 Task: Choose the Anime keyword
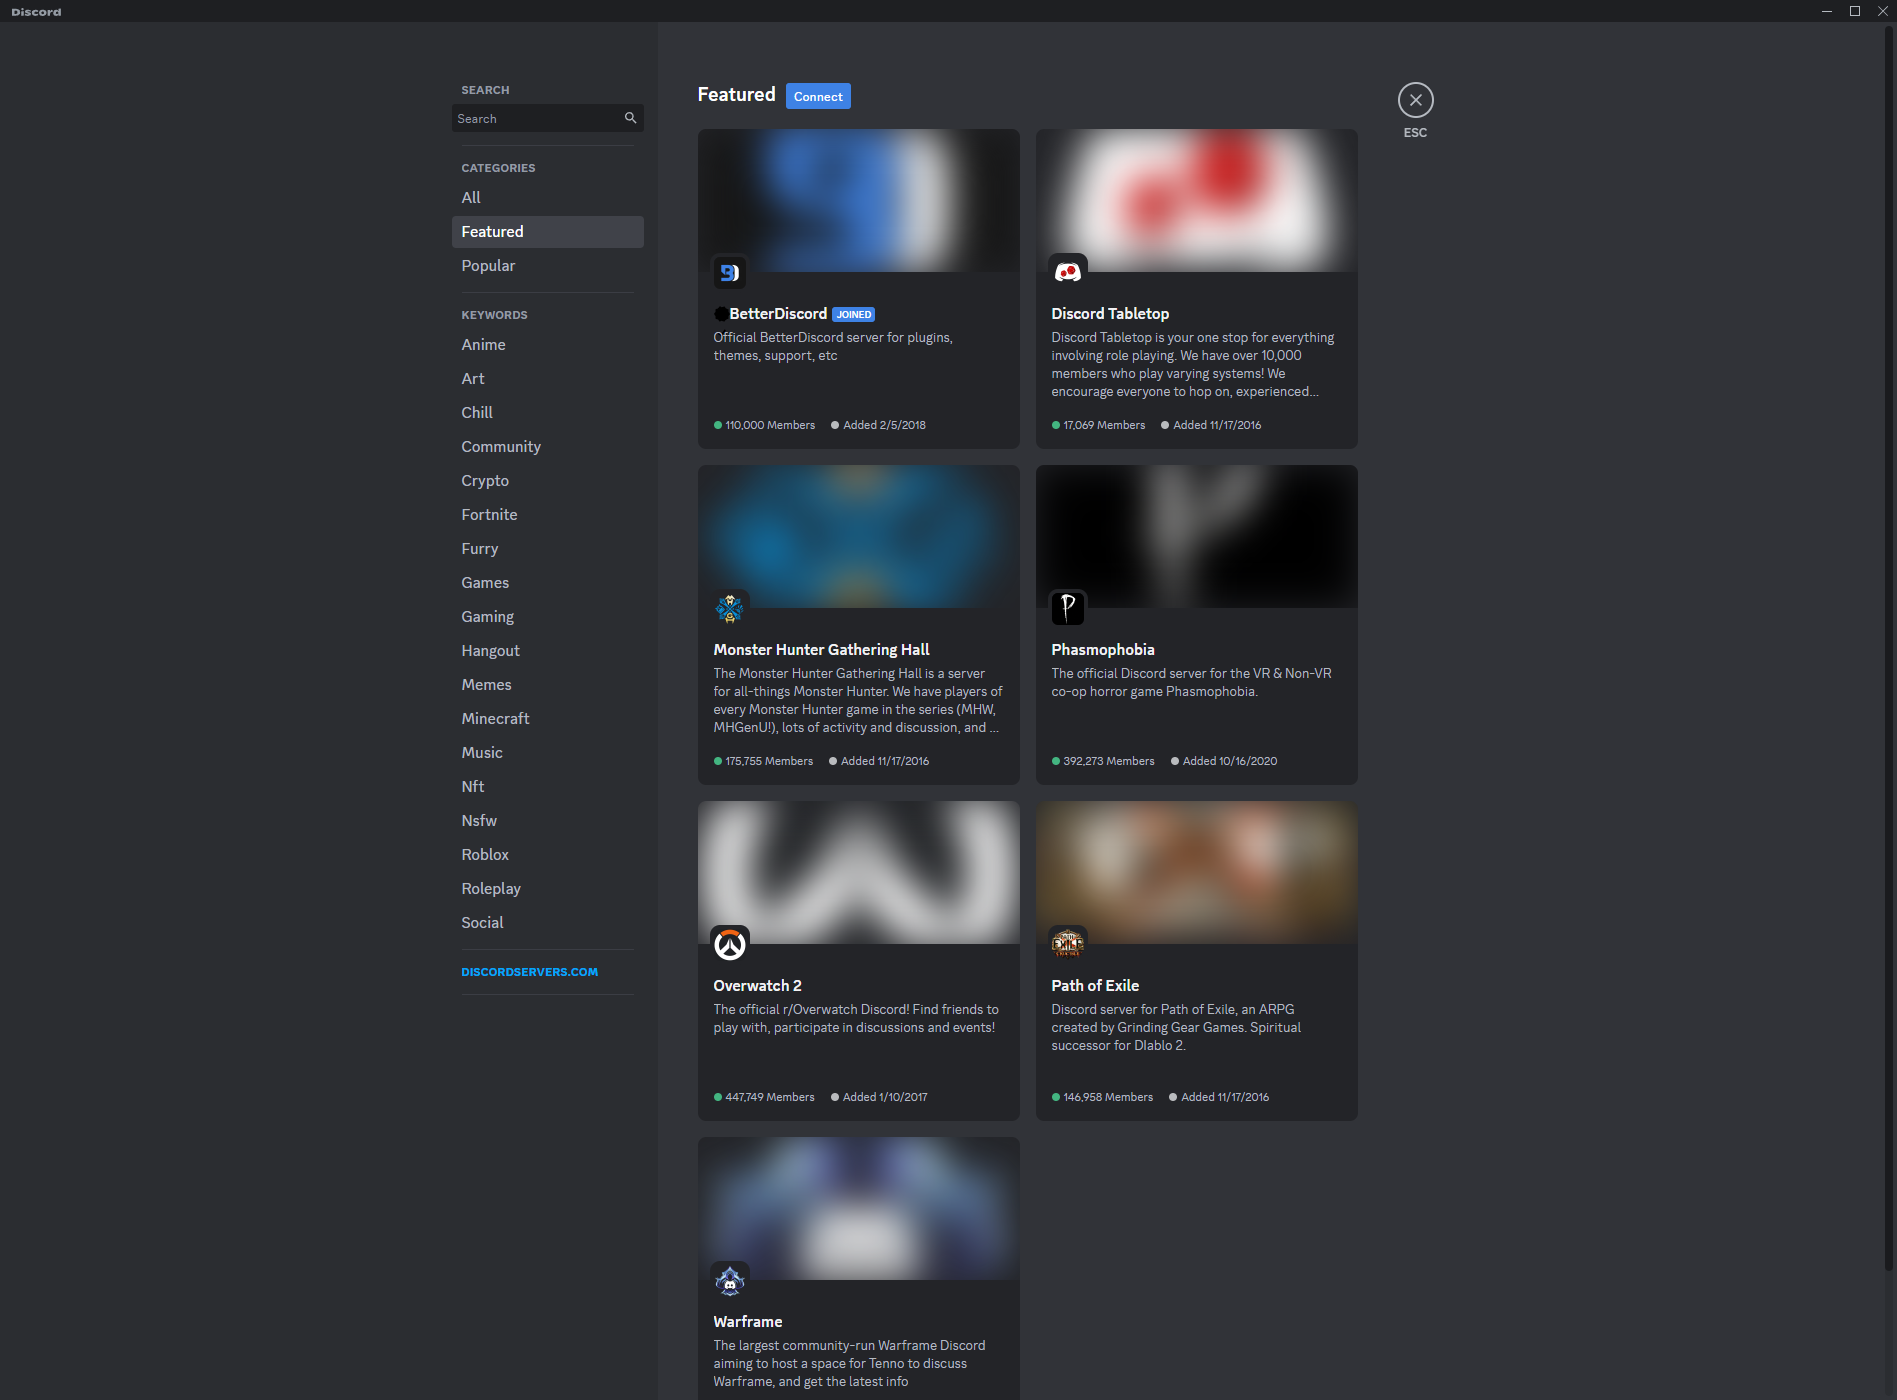[x=547, y=345]
